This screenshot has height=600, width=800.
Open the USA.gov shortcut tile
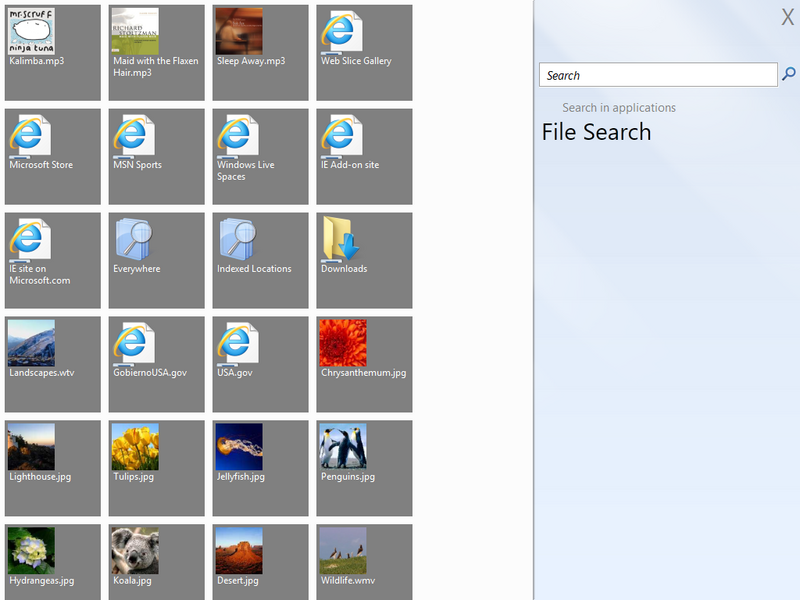tap(260, 364)
